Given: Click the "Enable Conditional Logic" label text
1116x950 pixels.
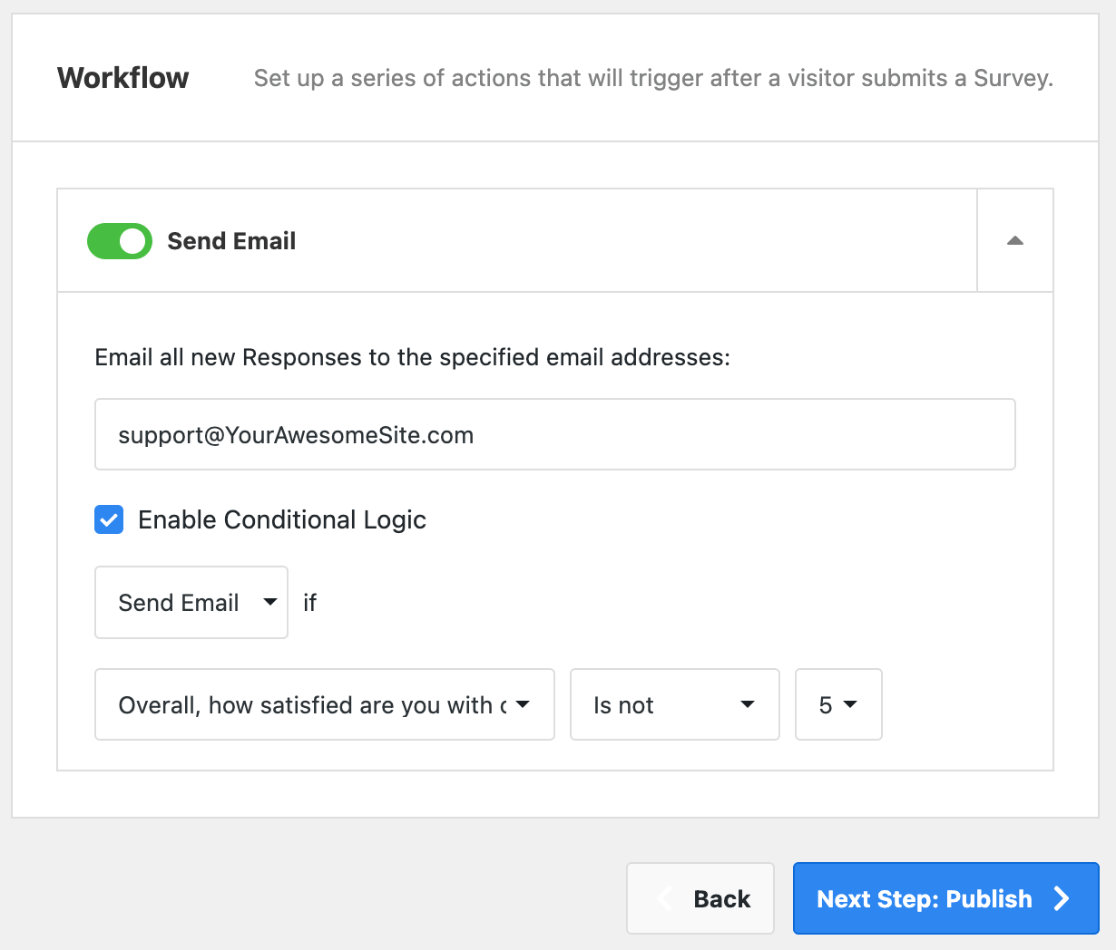Looking at the screenshot, I should tap(282, 520).
